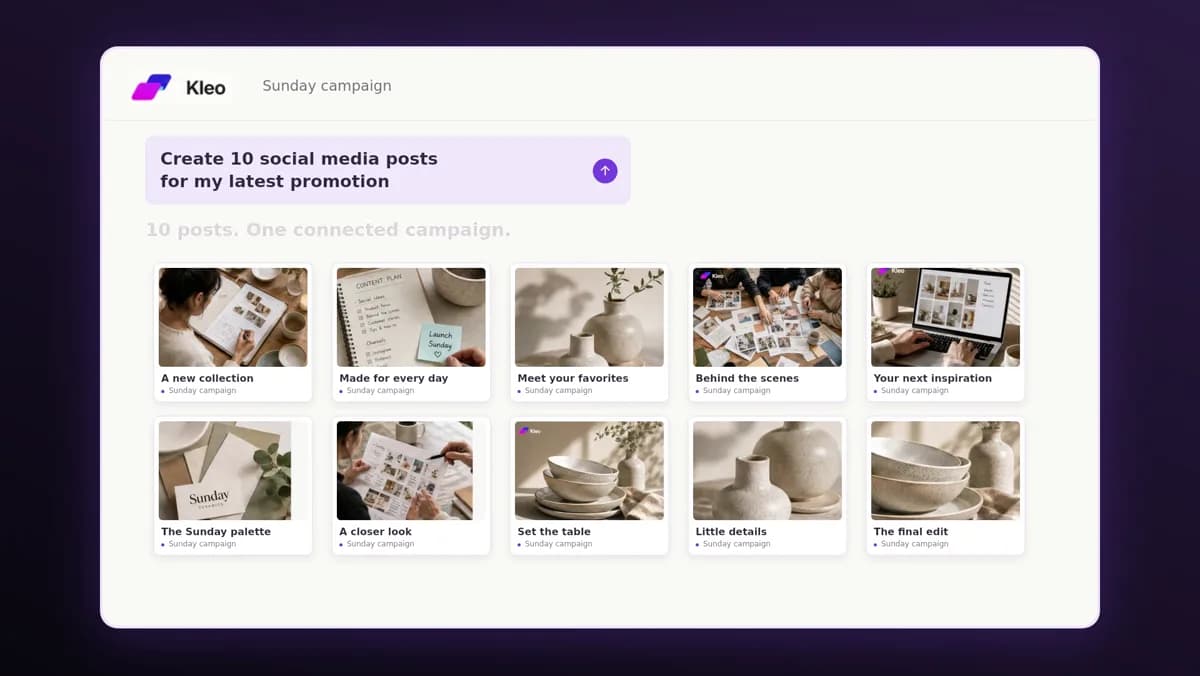Open the 'Meet your favorites' post image
Screen dimensions: 1200x676
click(x=589, y=317)
